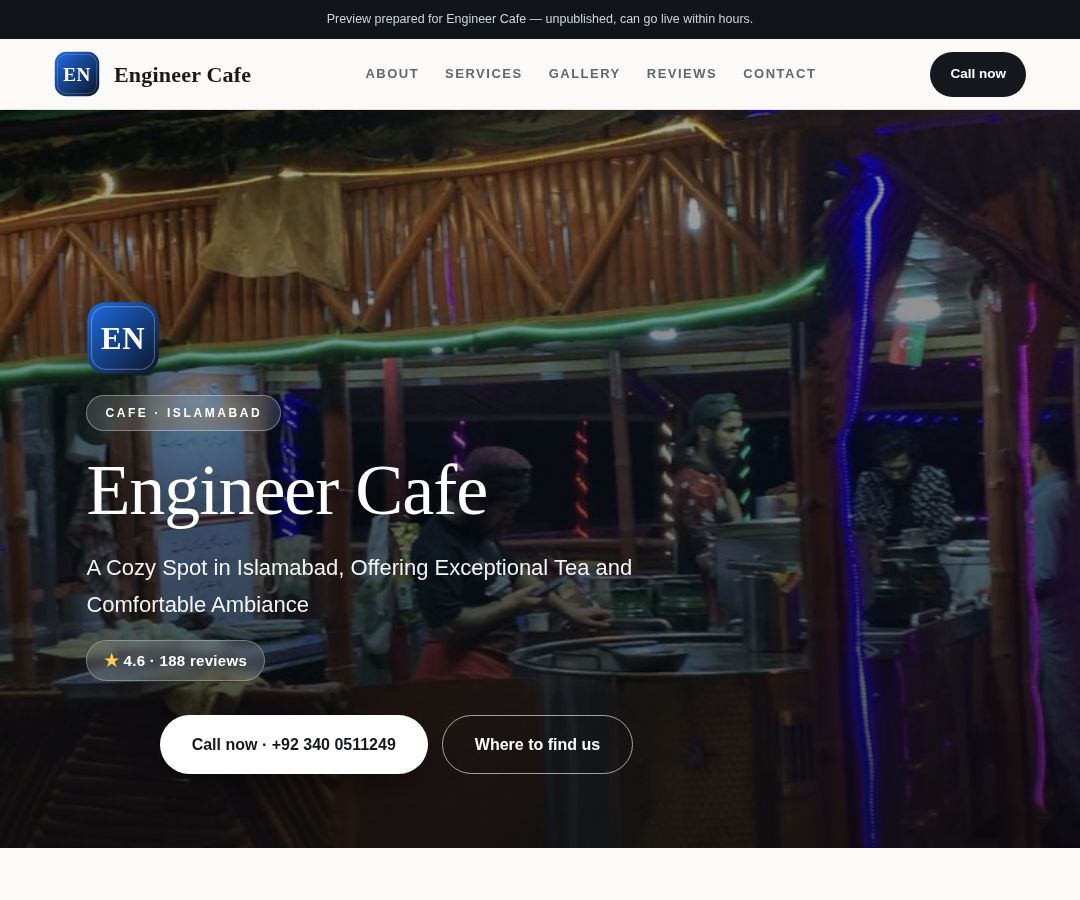The width and height of the screenshot is (1080, 900).
Task: Click the header Call now button
Action: click(977, 74)
